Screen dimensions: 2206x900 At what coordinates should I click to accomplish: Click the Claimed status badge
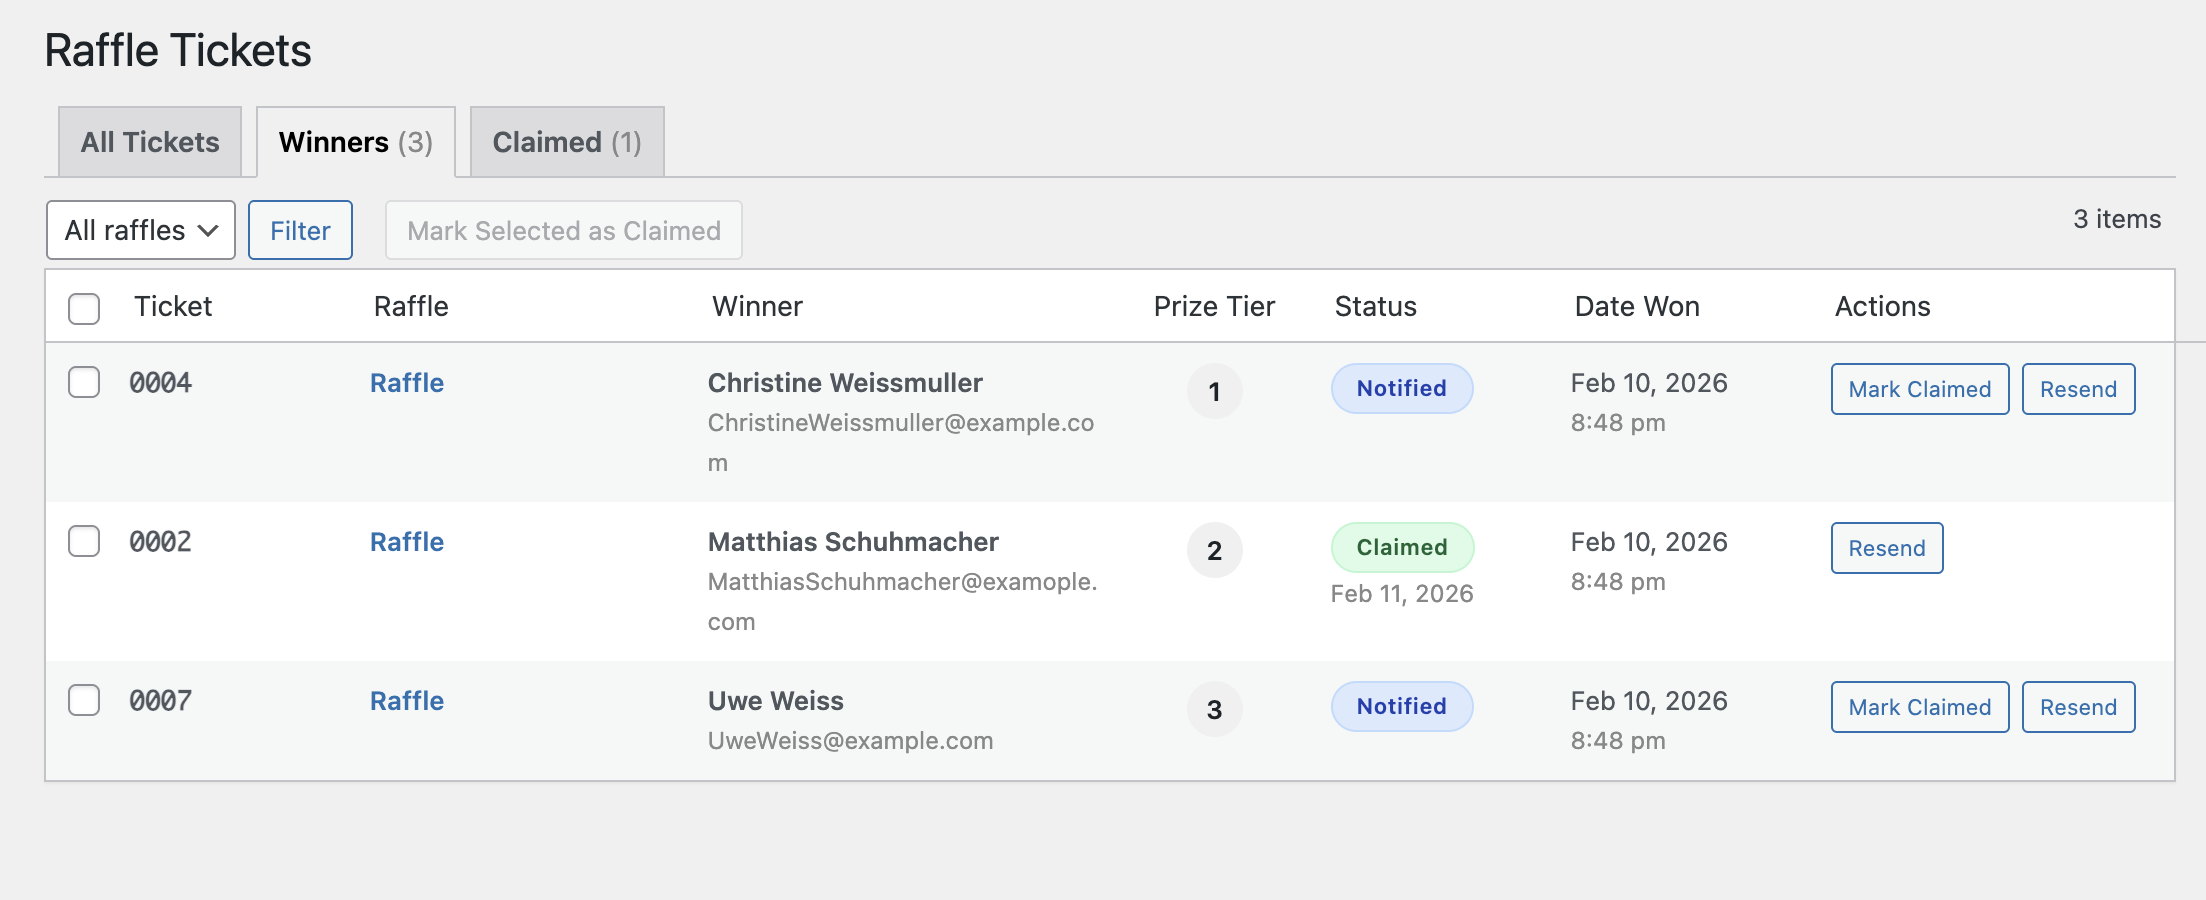[1402, 547]
